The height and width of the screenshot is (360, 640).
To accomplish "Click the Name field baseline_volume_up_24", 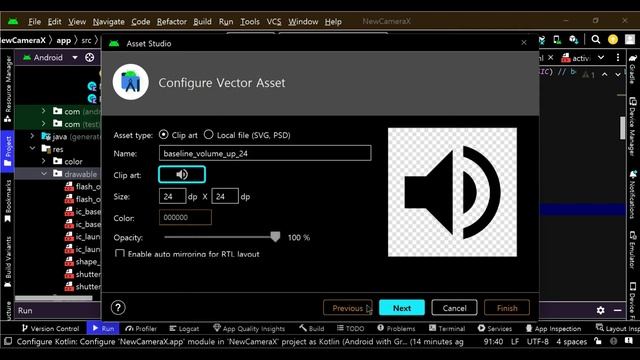I will pyautogui.click(x=265, y=153).
